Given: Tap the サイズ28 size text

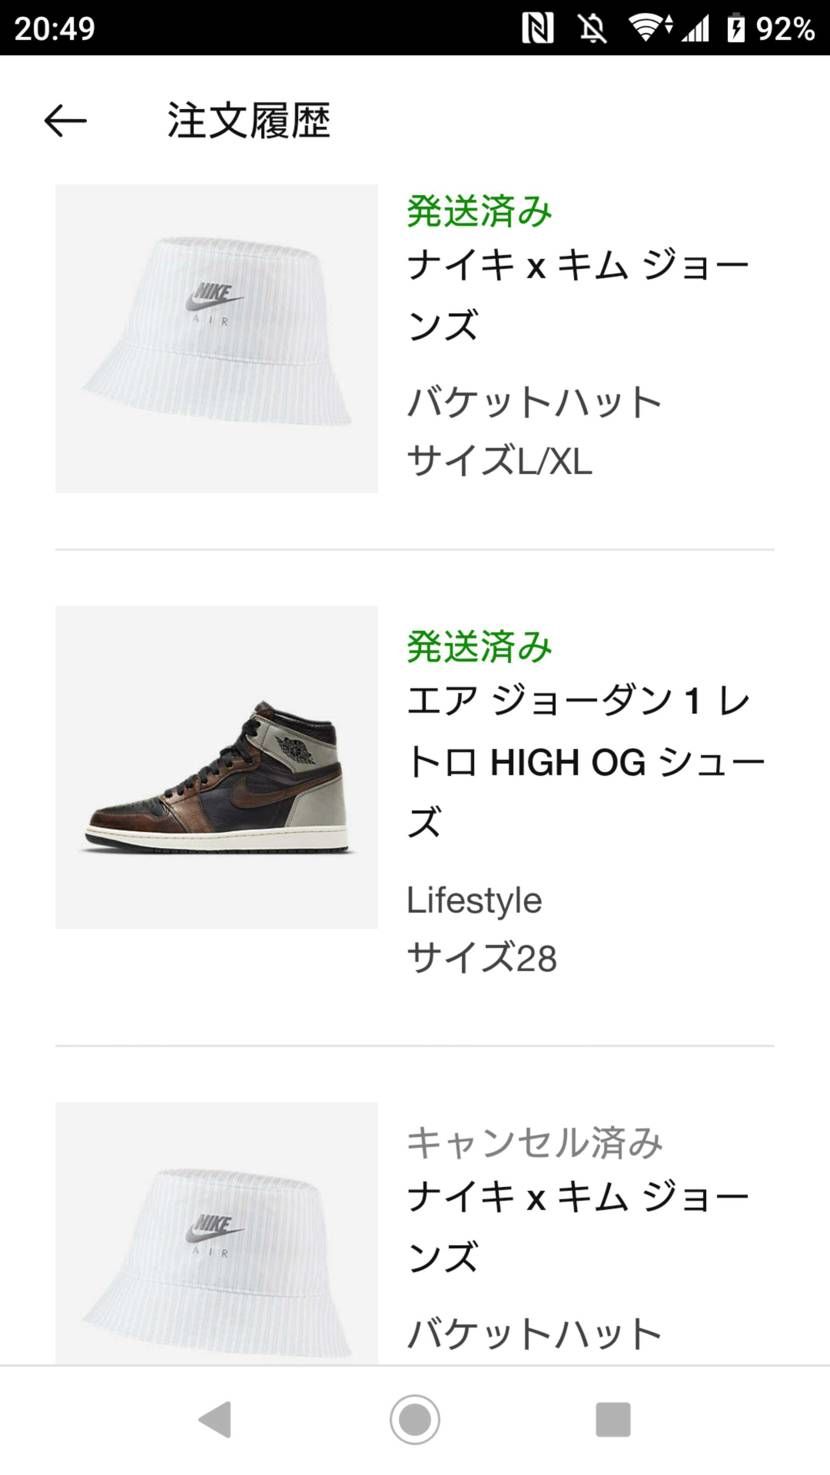Looking at the screenshot, I should [x=481, y=958].
